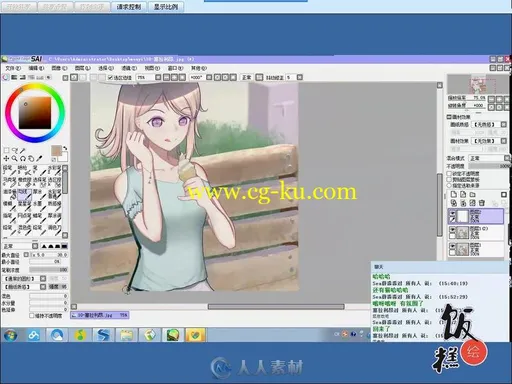The height and width of the screenshot is (384, 512).
Task: Click the request control button at top
Action: (x=129, y=7)
